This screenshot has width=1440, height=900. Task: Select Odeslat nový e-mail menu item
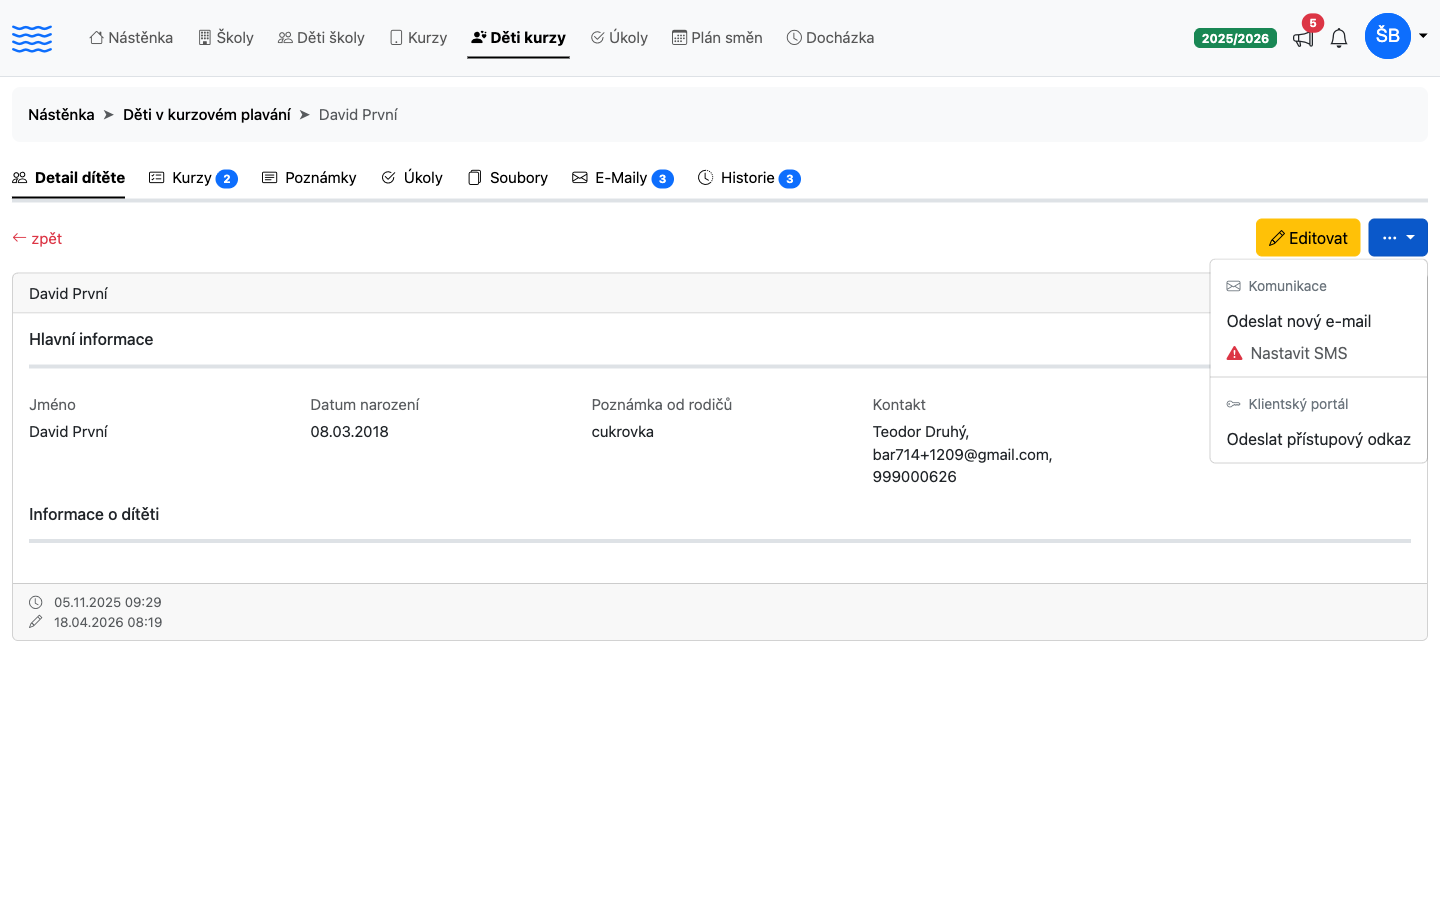click(x=1299, y=321)
